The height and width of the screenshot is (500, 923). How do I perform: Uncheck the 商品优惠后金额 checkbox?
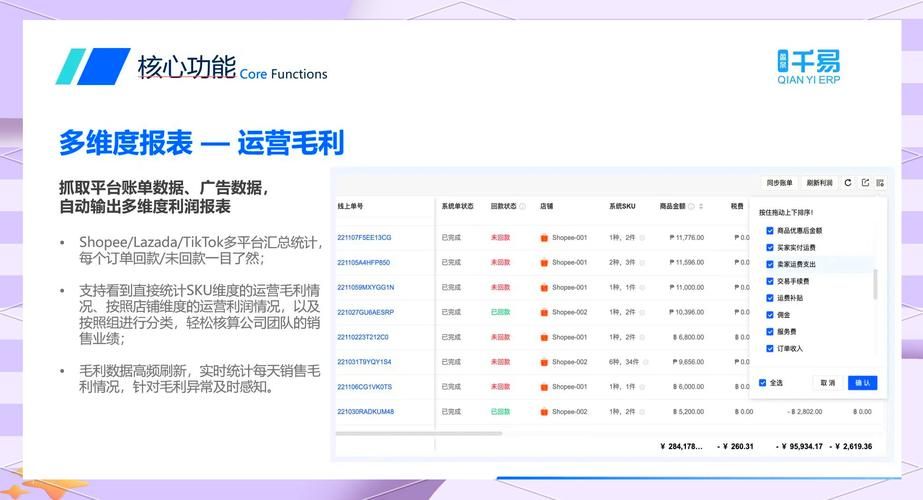(768, 230)
